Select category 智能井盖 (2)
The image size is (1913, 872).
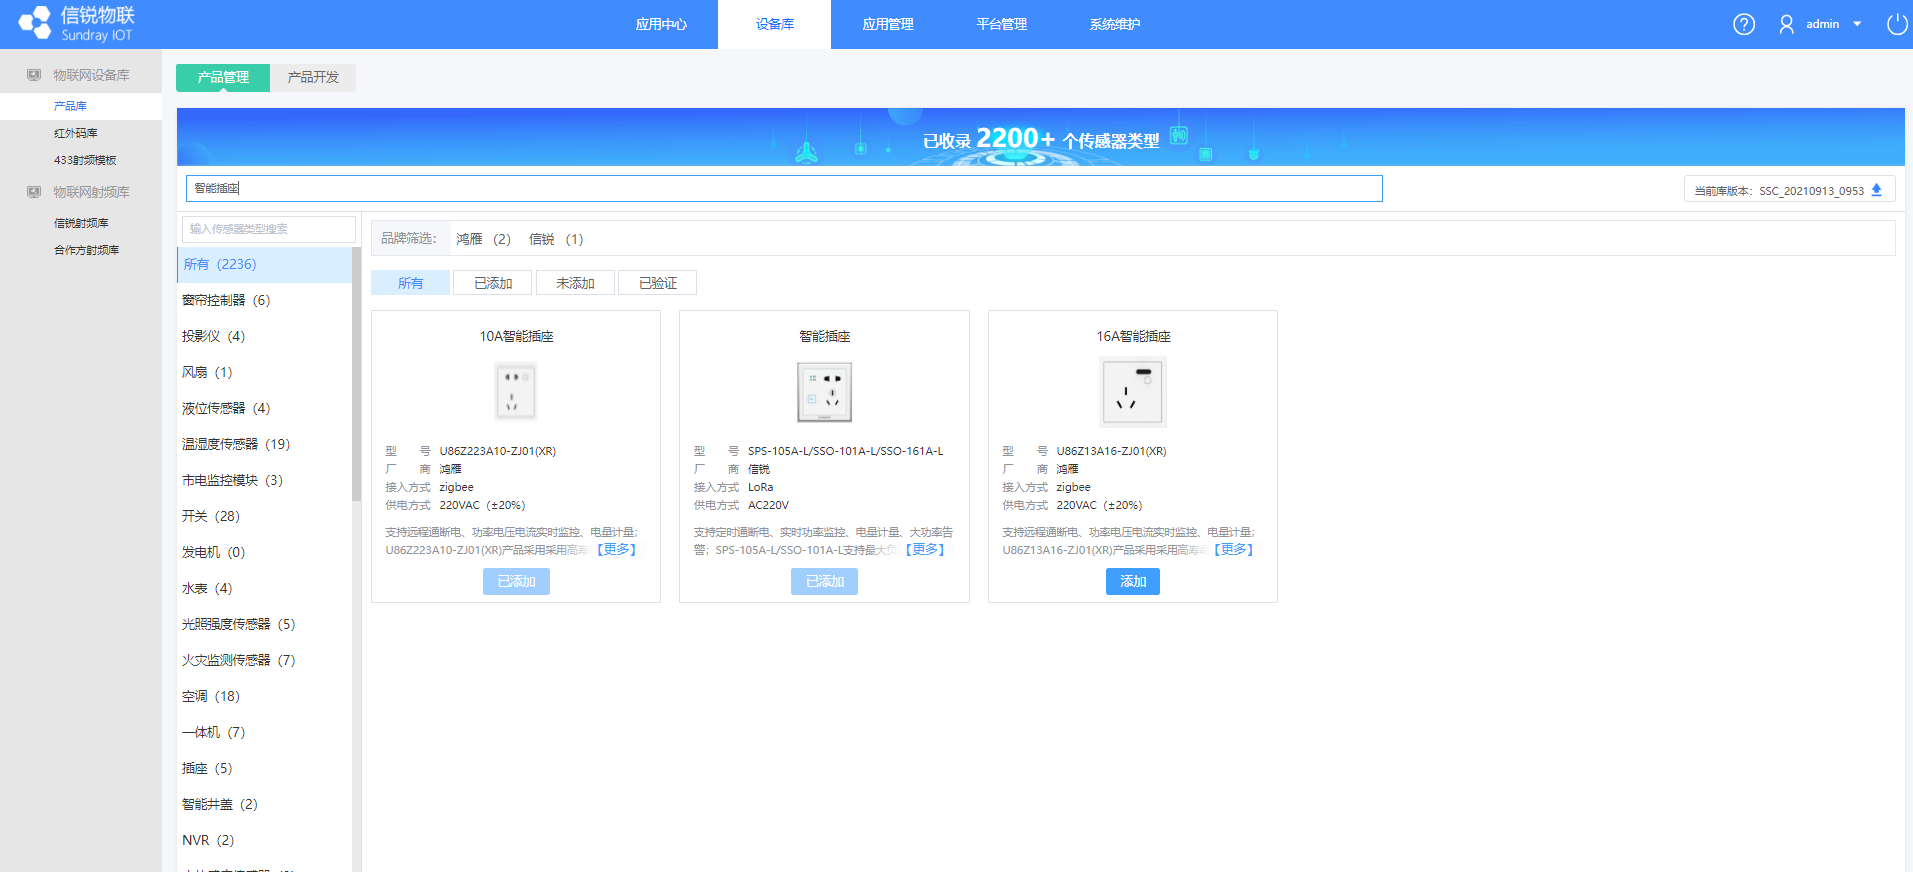264,804
